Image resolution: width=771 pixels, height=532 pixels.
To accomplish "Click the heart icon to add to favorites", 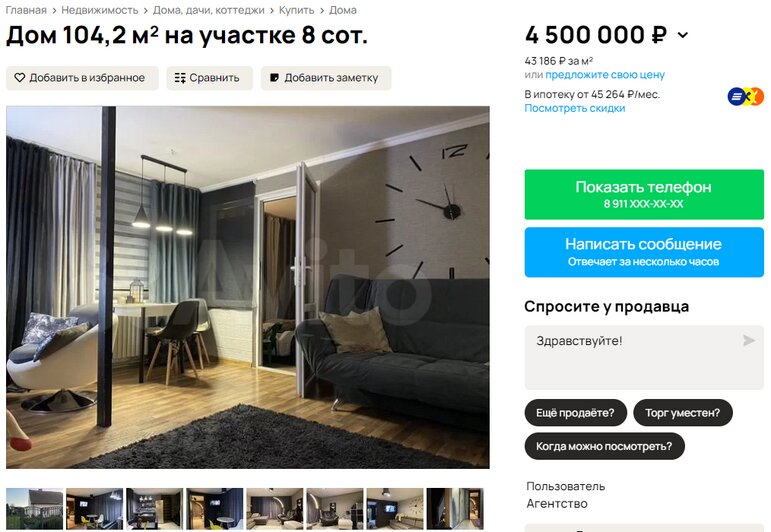I will 20,78.
